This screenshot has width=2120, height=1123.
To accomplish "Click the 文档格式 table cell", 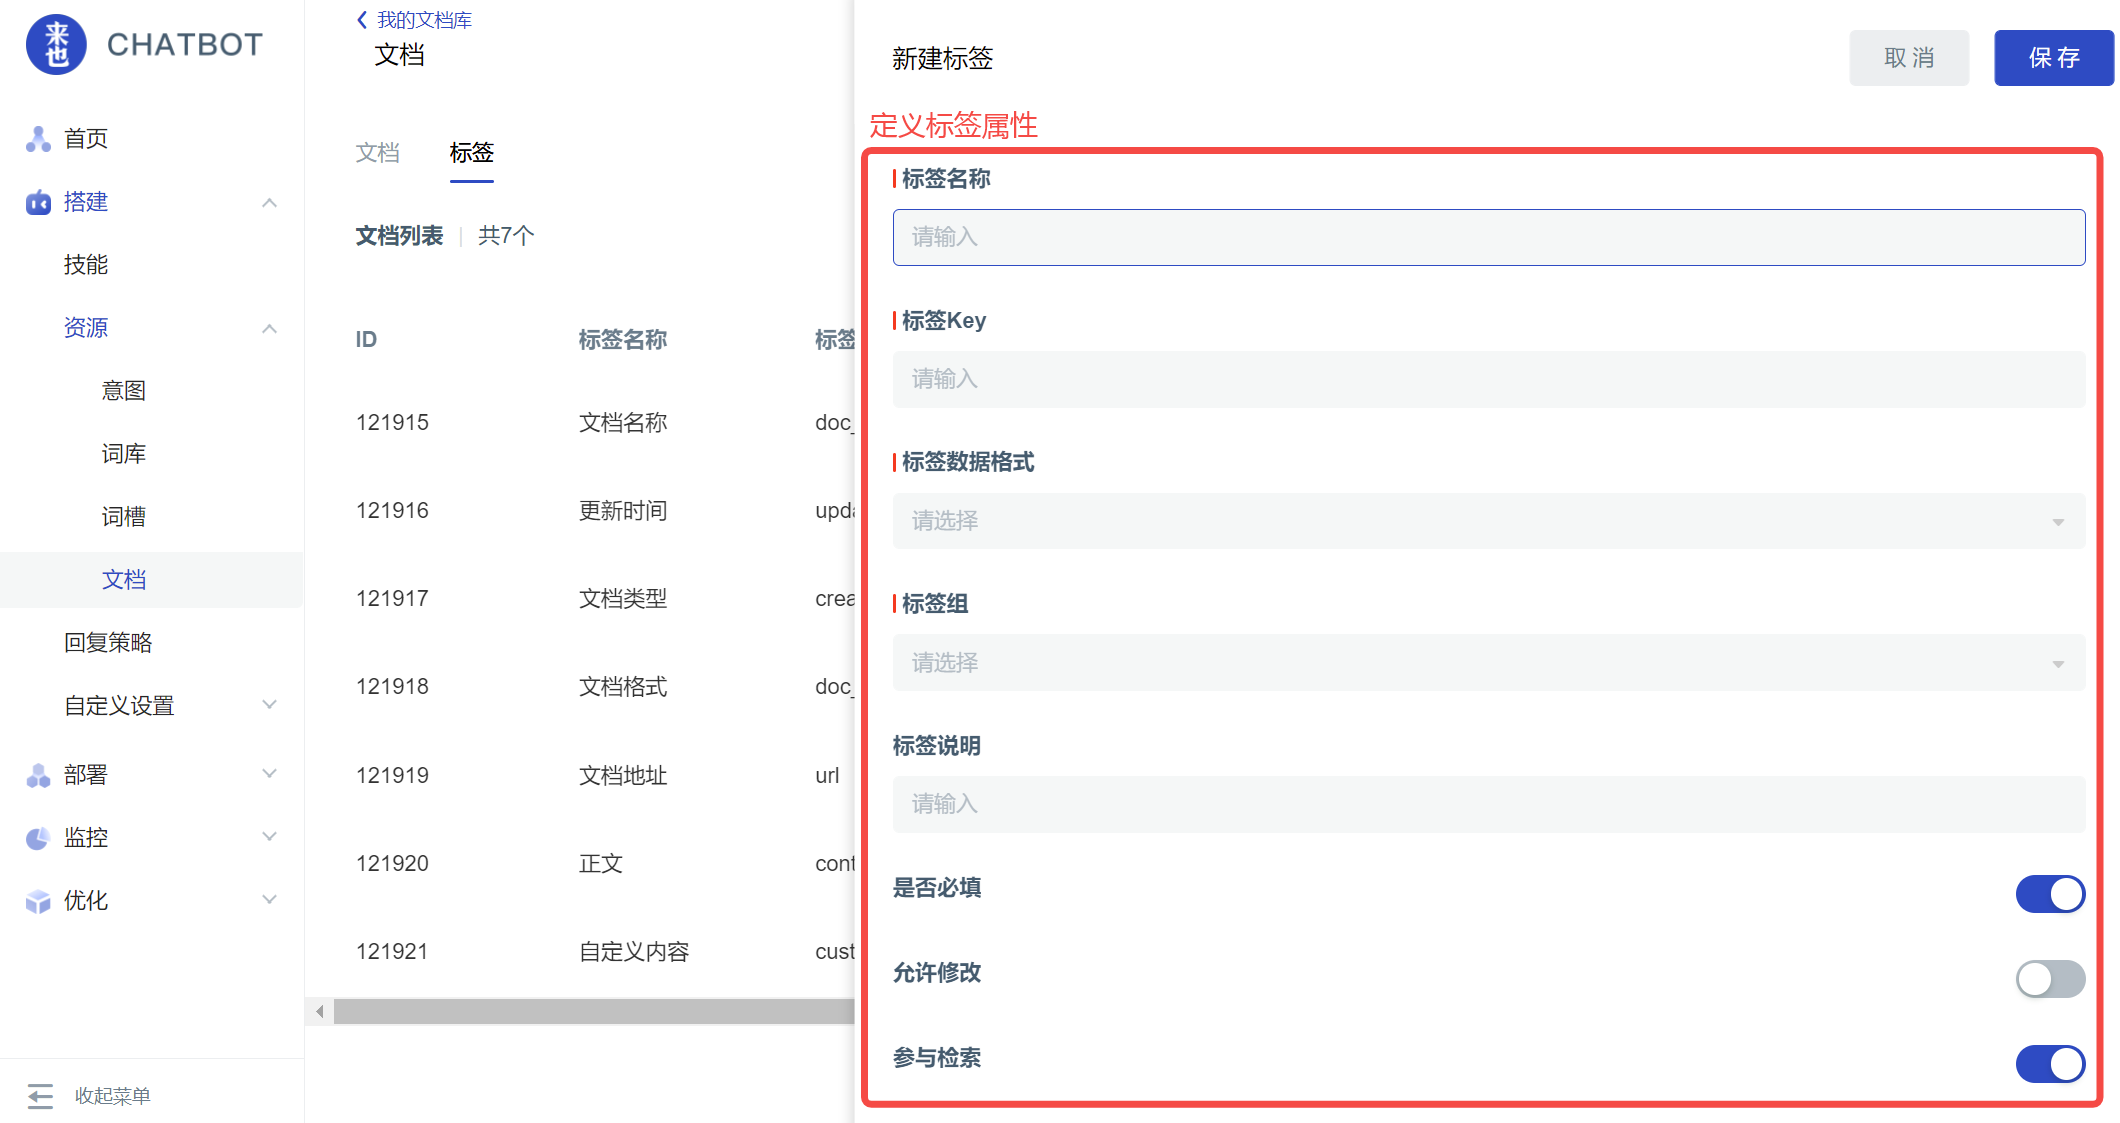I will tap(623, 687).
